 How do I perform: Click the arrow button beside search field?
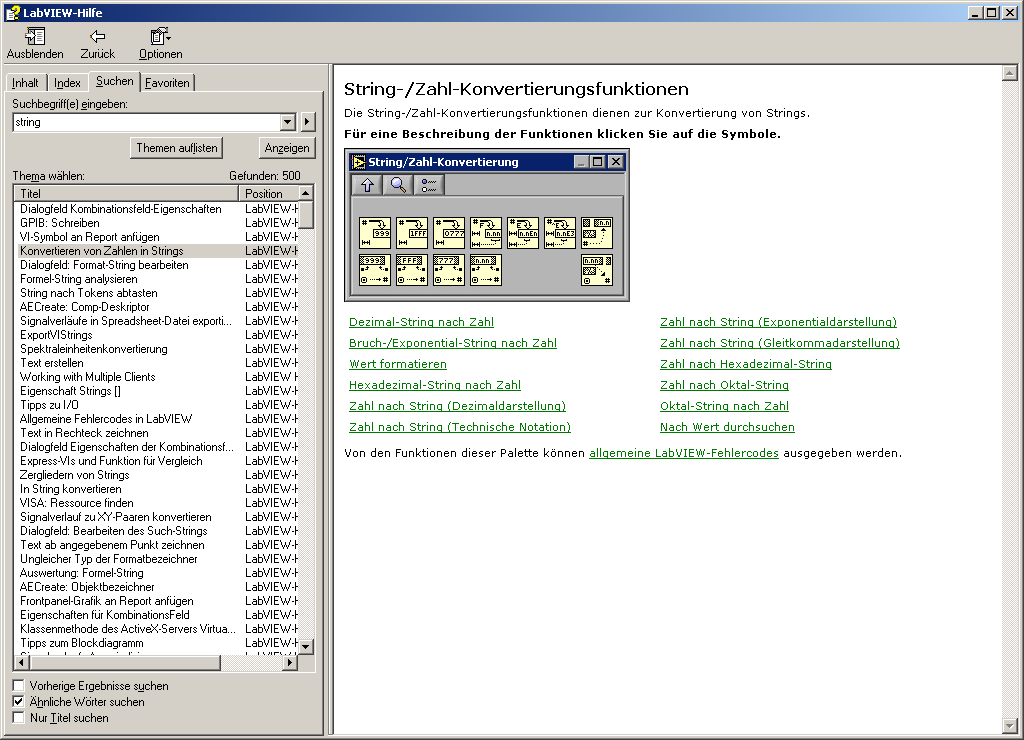(308, 122)
